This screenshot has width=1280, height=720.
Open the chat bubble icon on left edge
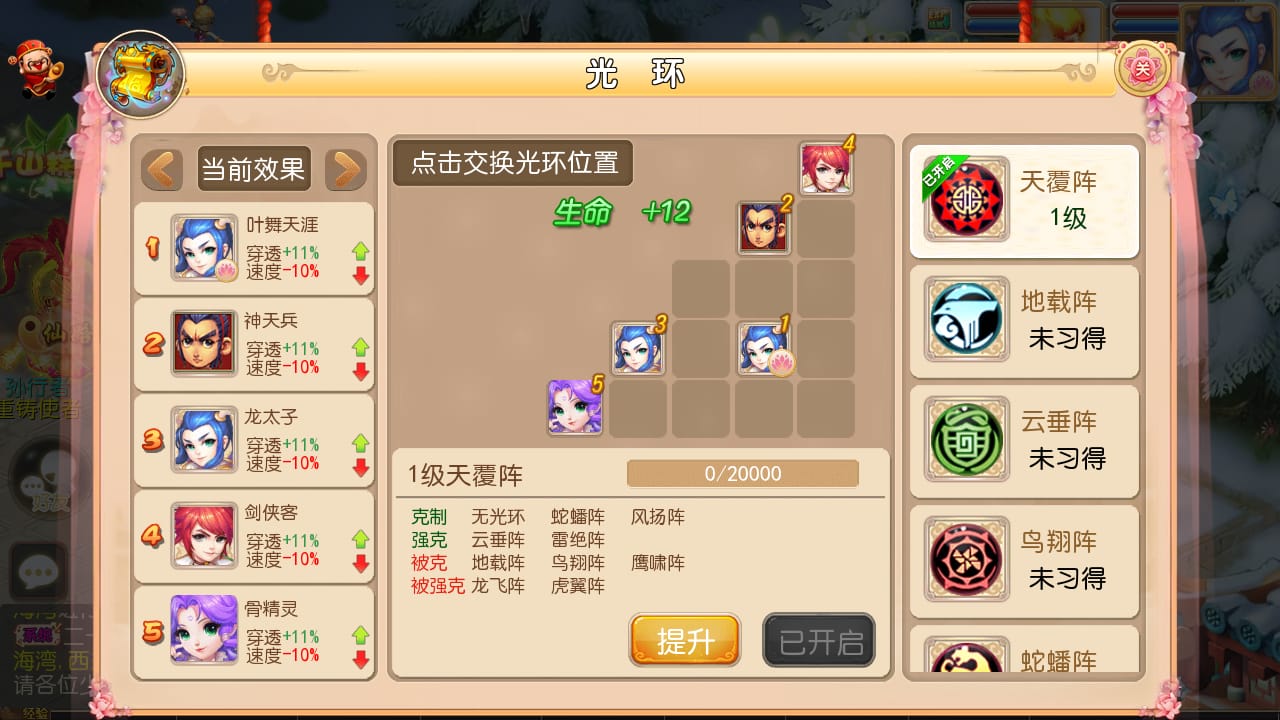[38, 573]
